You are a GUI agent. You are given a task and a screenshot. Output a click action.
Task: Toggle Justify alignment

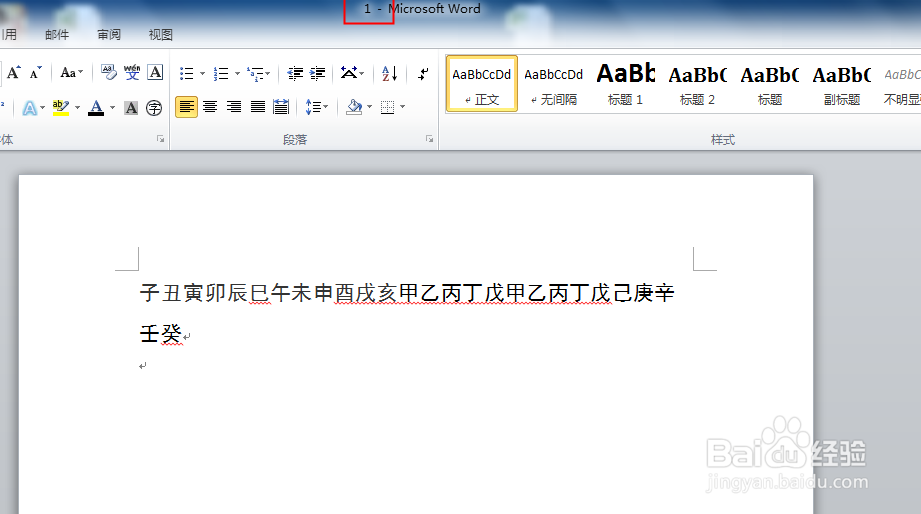pos(258,107)
